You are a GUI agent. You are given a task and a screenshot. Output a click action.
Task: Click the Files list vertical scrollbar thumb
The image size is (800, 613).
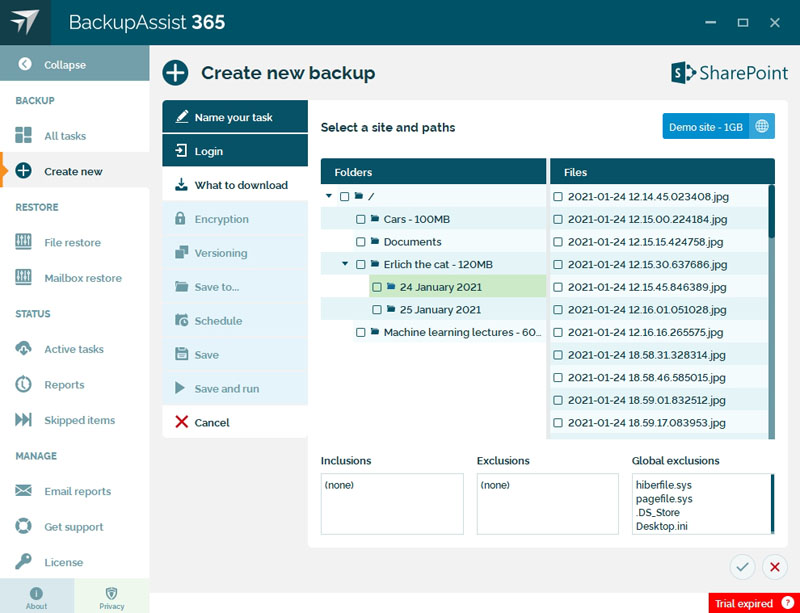tap(771, 211)
